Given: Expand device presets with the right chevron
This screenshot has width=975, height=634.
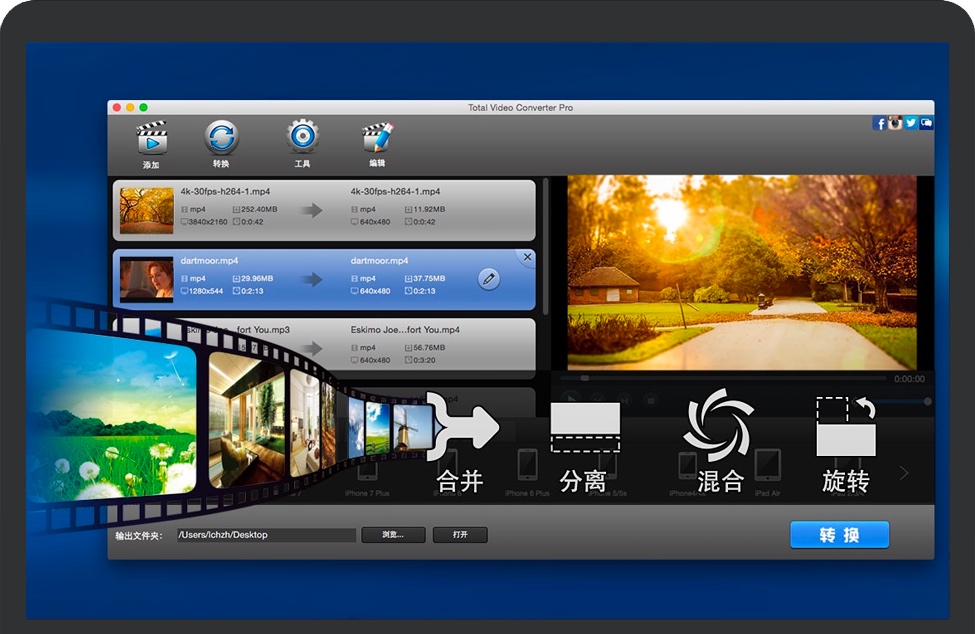Looking at the screenshot, I should [x=904, y=473].
